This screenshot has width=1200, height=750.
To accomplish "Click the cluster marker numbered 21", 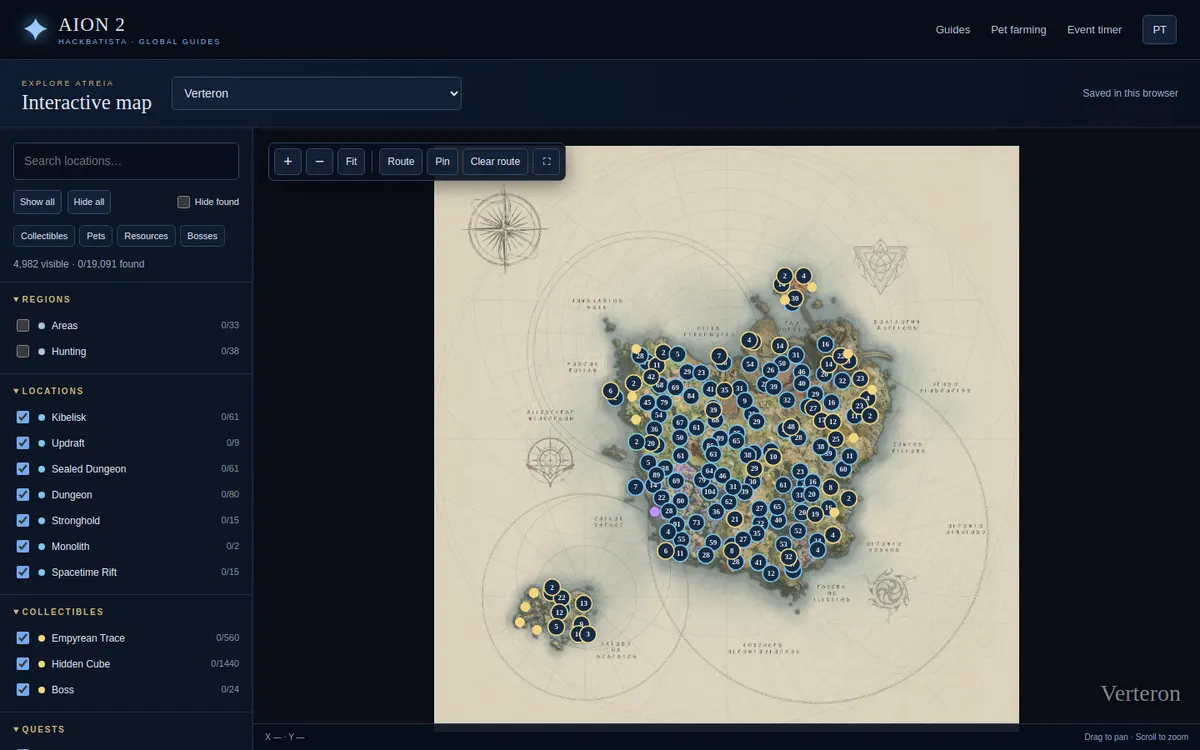I will [x=735, y=519].
